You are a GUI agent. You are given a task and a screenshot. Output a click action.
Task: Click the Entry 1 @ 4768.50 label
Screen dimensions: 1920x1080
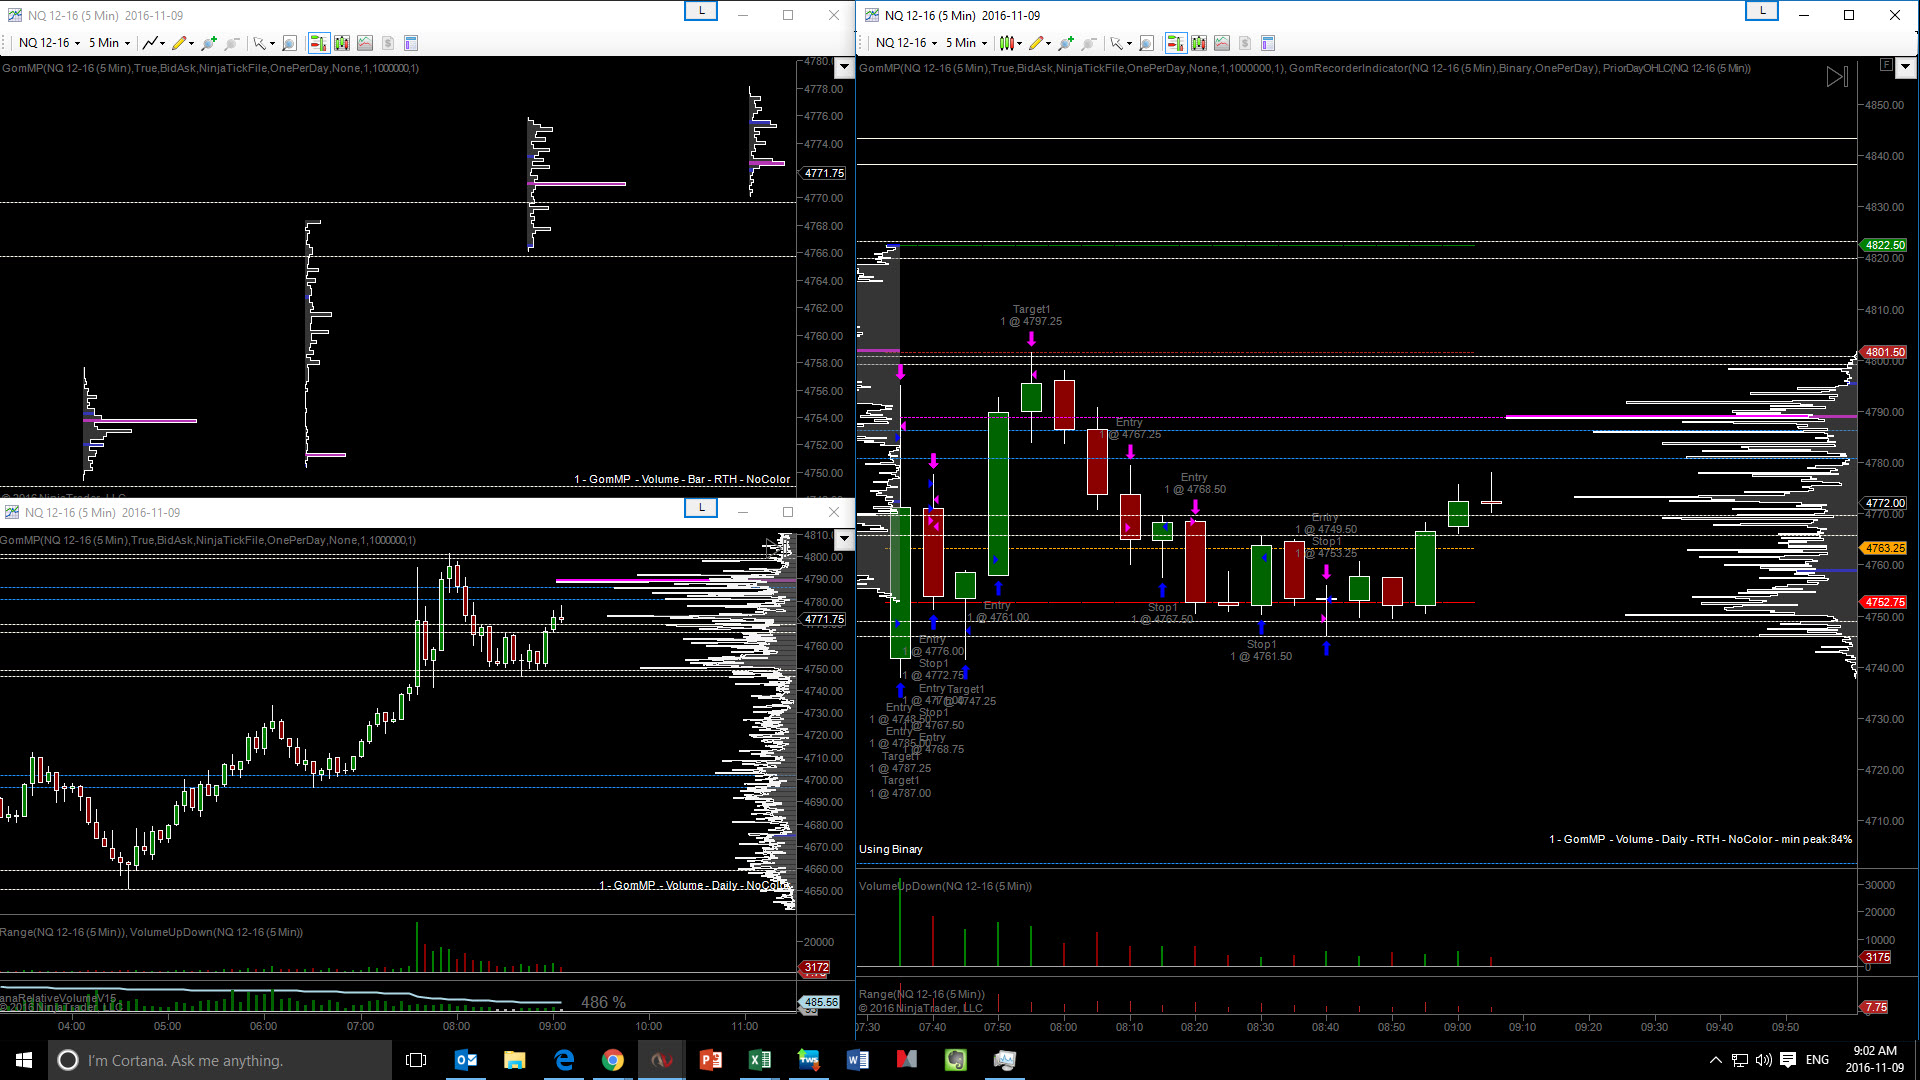click(x=1194, y=484)
